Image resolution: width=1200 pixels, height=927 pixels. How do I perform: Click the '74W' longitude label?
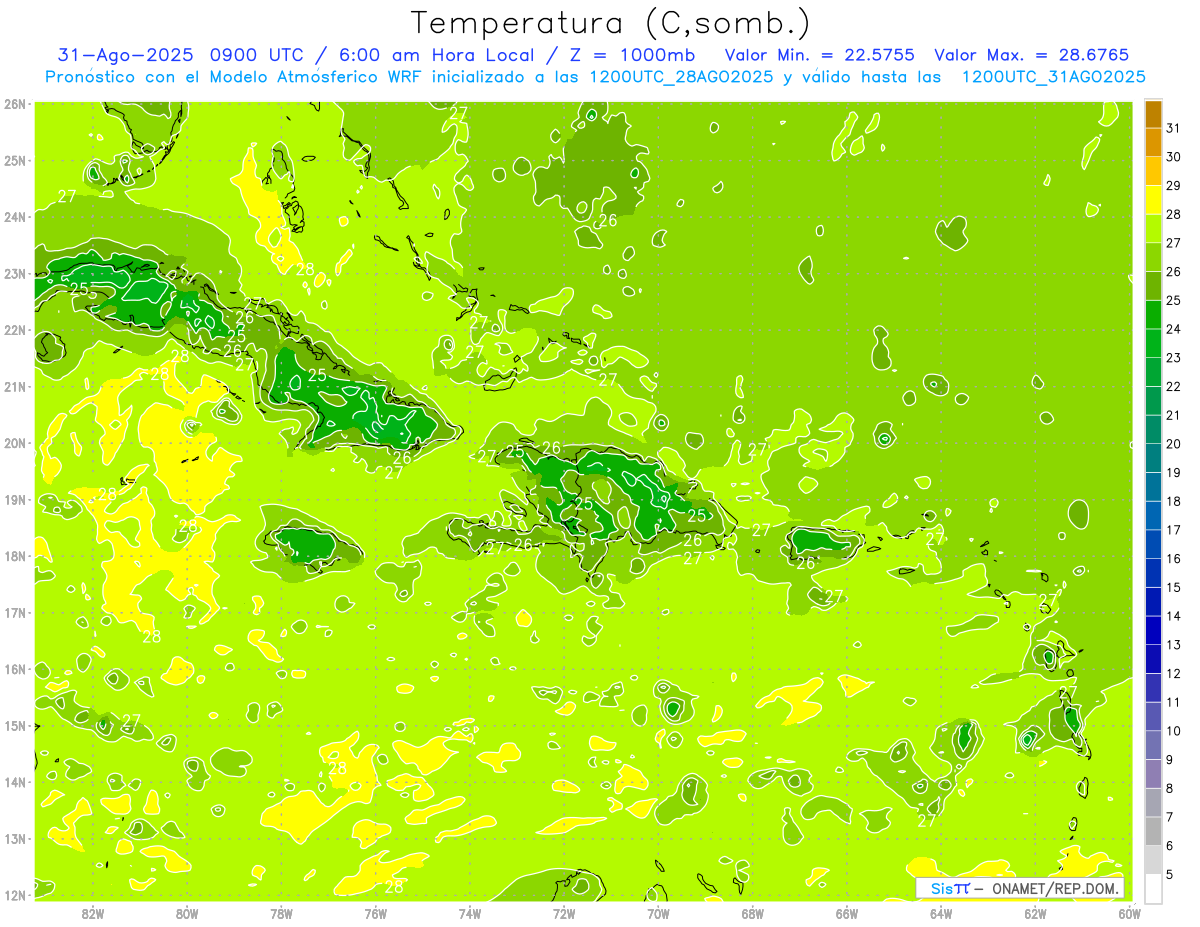pos(470,913)
